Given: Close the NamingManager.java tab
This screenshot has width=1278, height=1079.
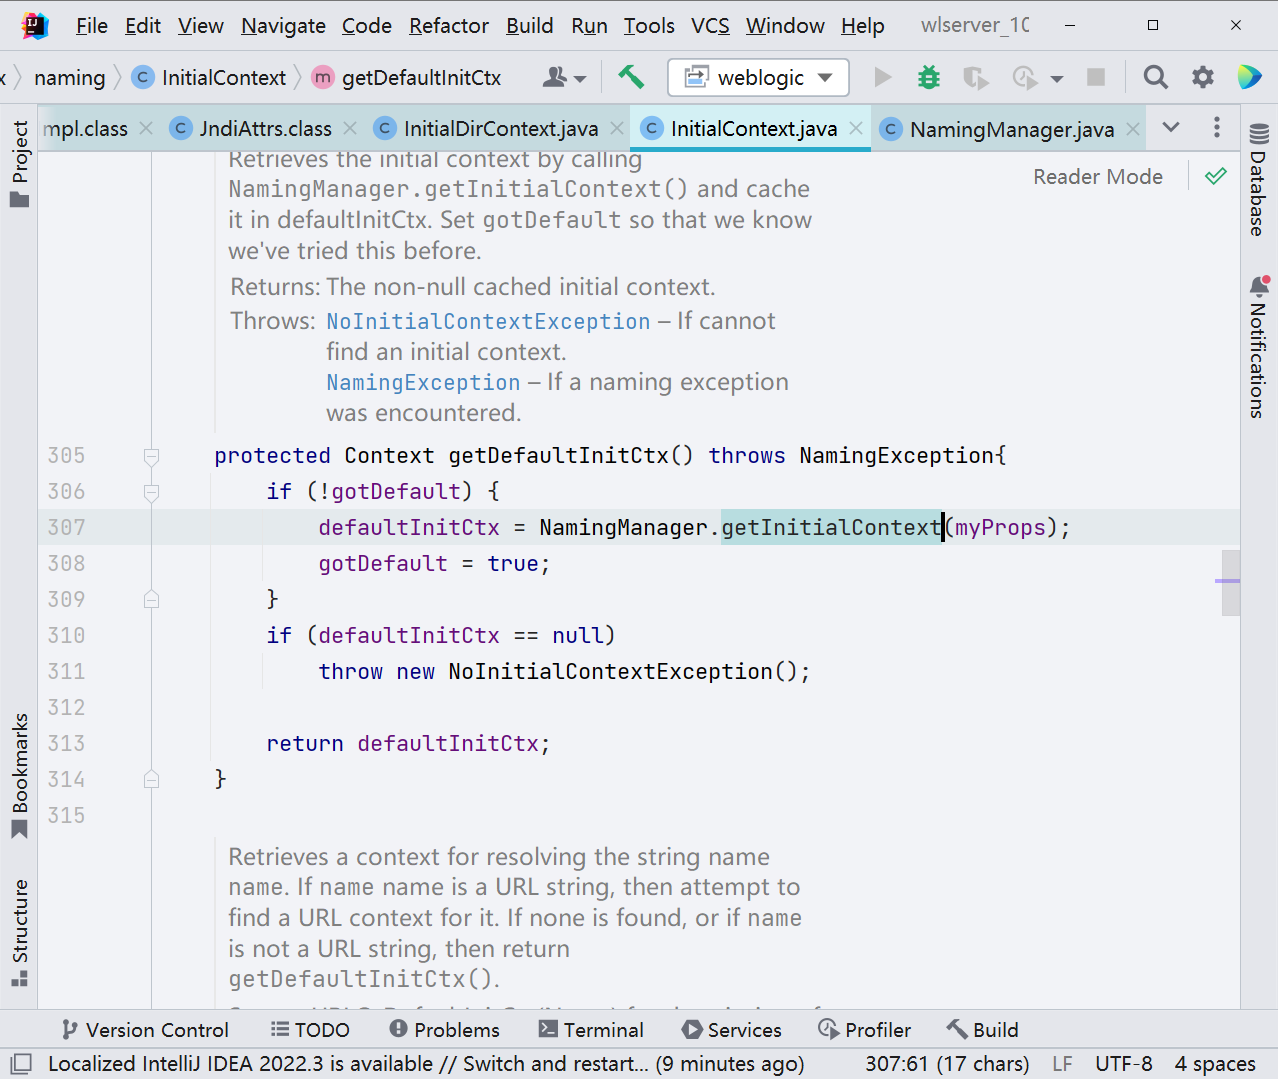Looking at the screenshot, I should click(x=1133, y=128).
